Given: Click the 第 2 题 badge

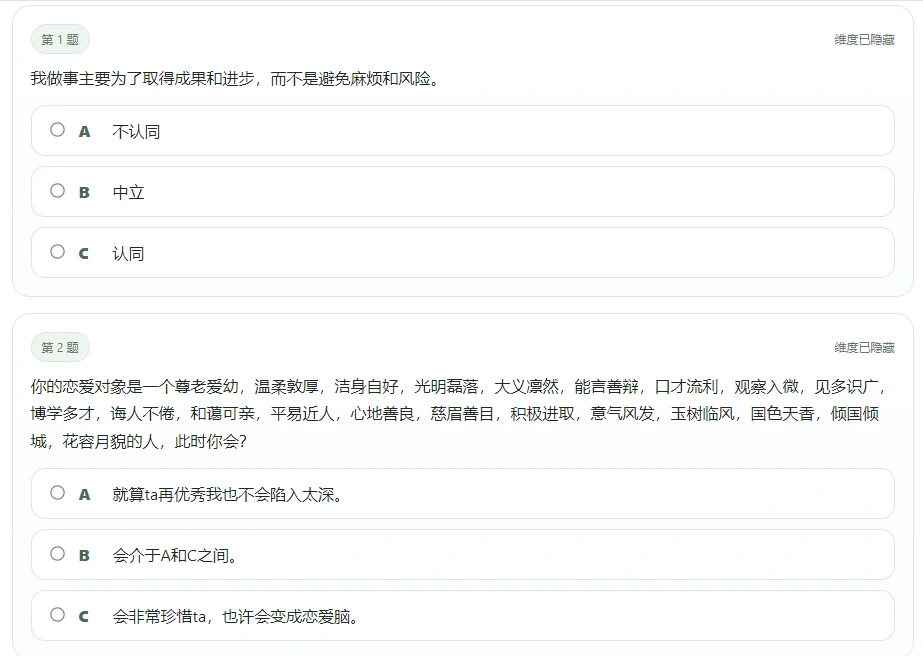Looking at the screenshot, I should 62,348.
